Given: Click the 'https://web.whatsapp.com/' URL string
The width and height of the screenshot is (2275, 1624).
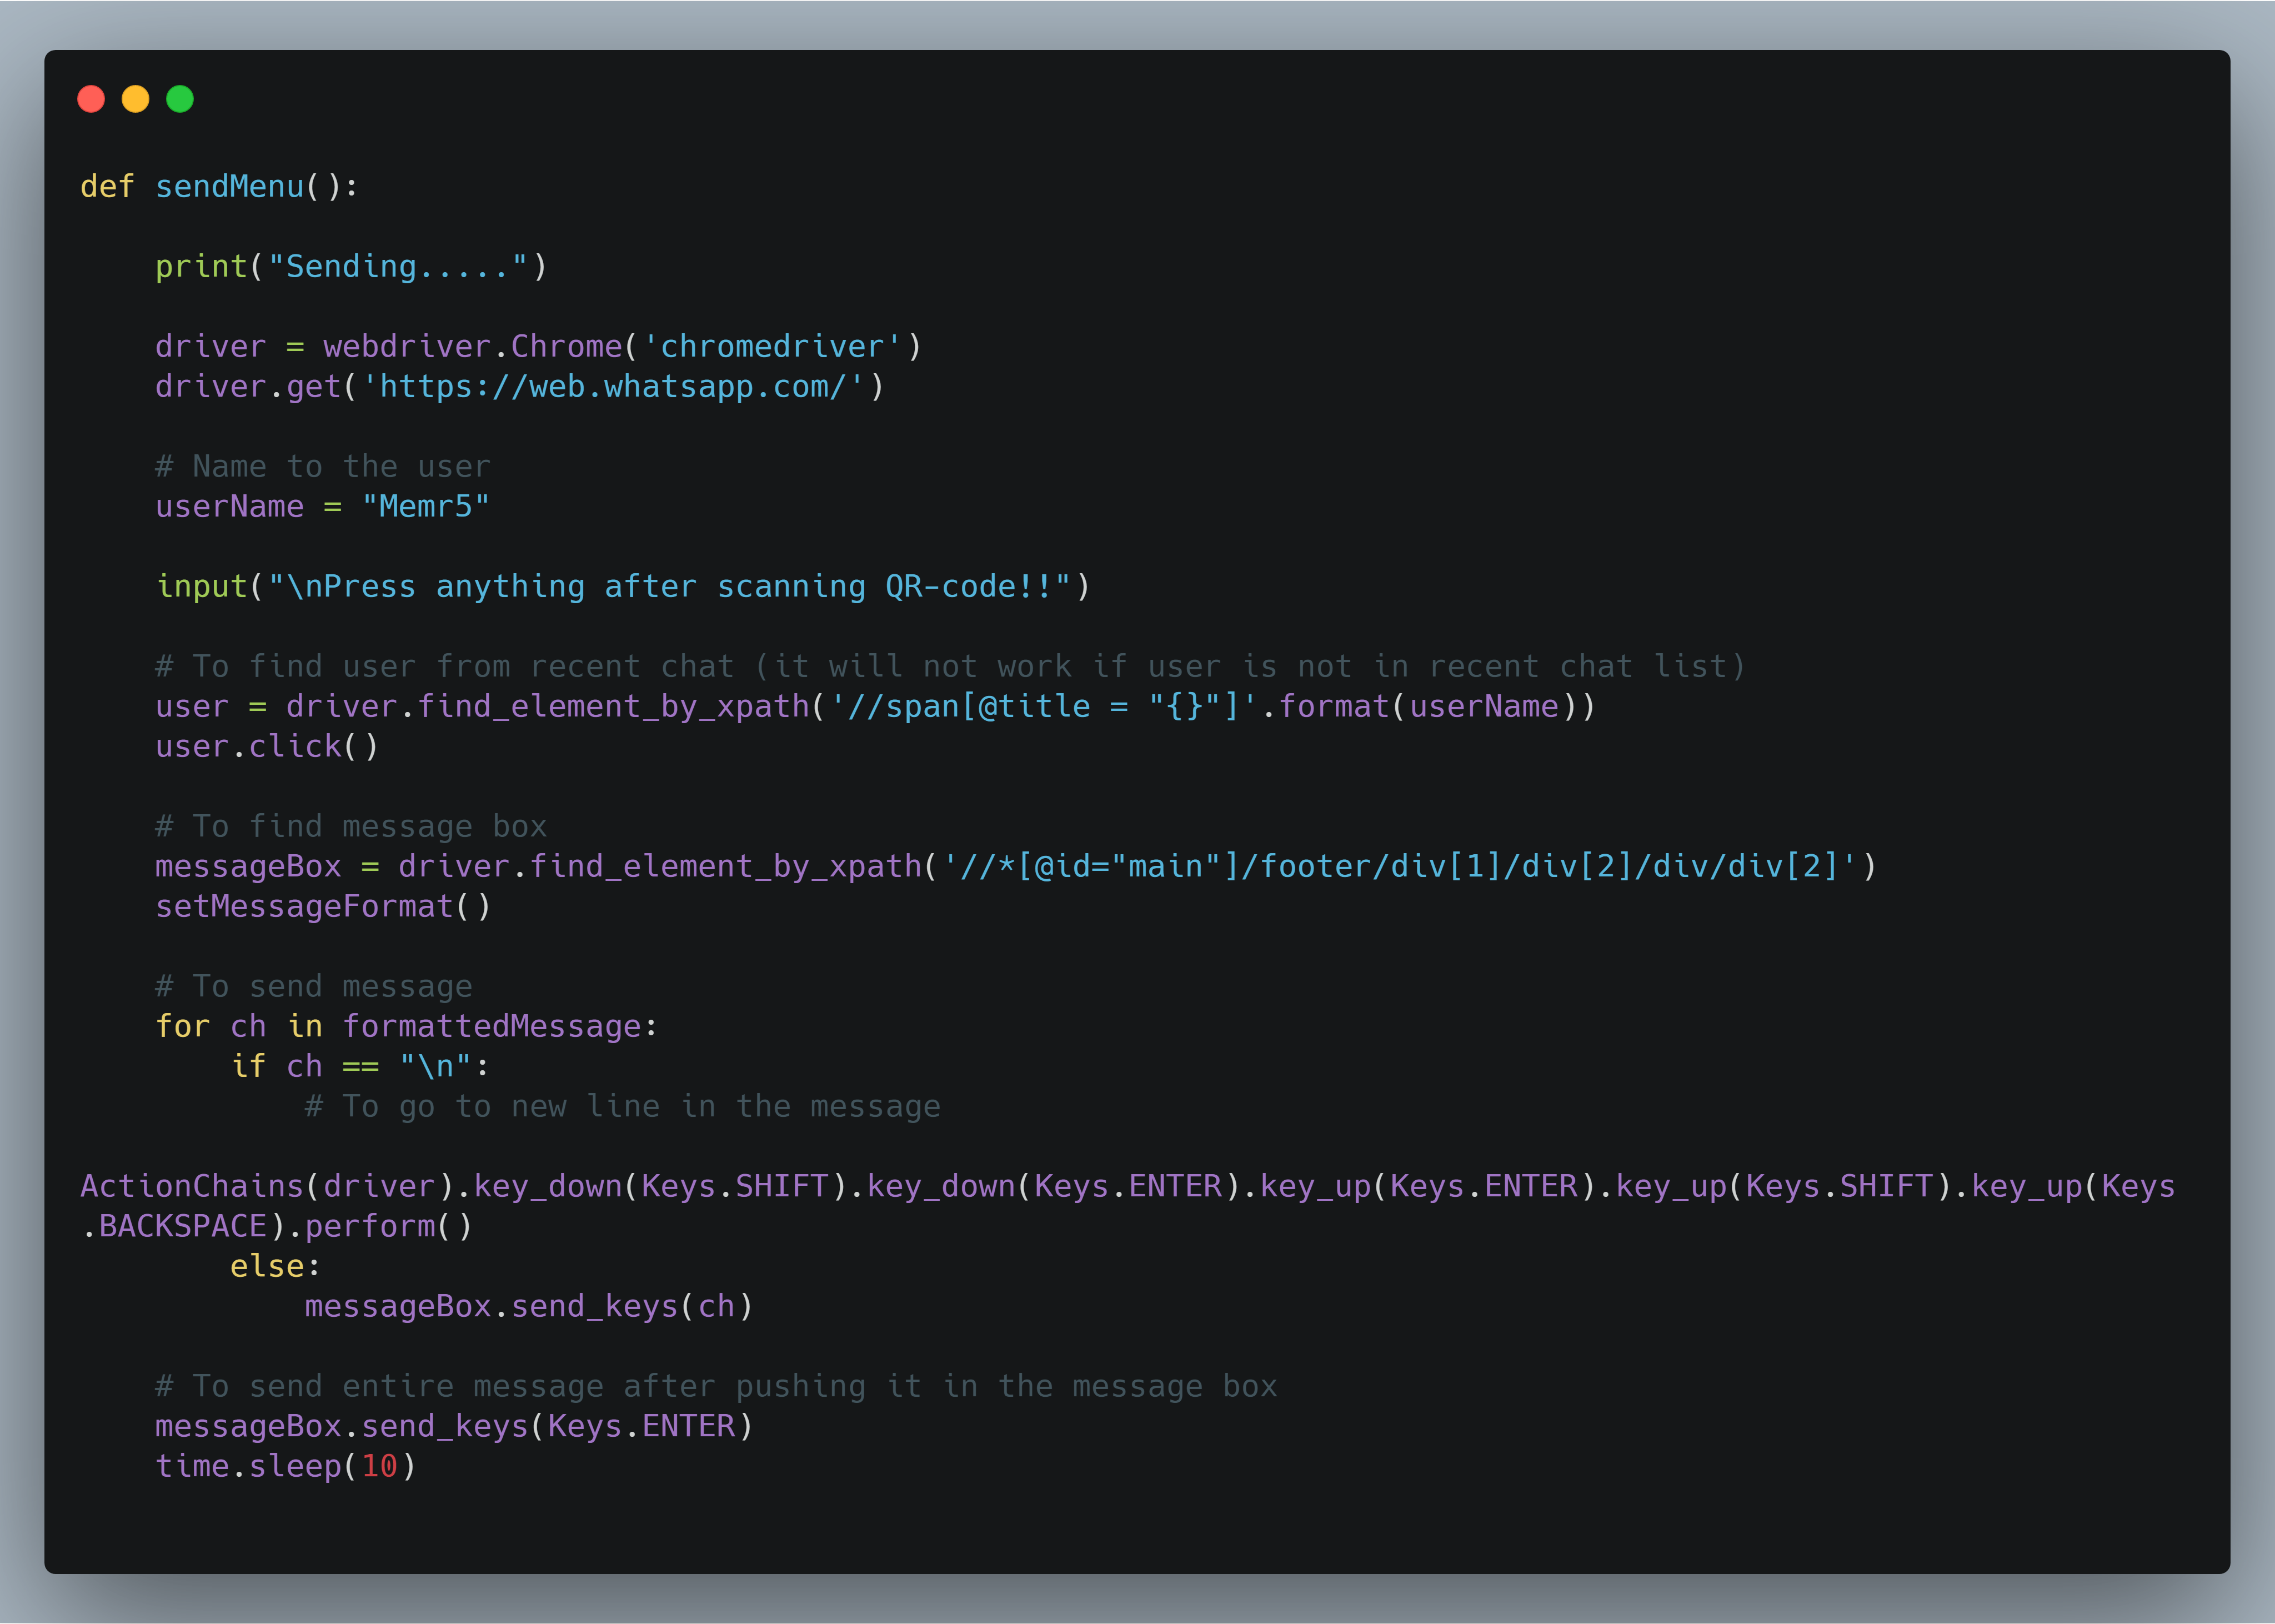Looking at the screenshot, I should pos(613,387).
